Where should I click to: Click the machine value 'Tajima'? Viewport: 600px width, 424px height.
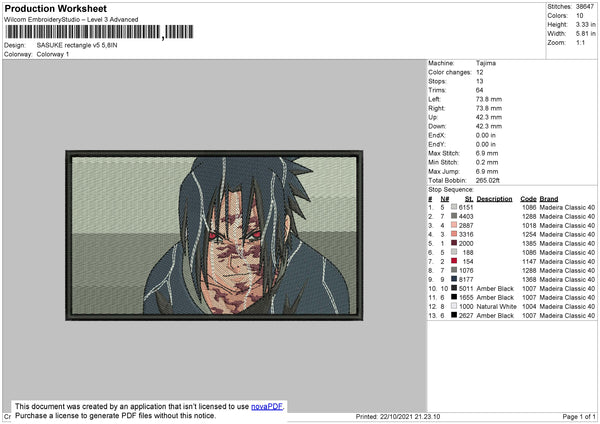(486, 63)
